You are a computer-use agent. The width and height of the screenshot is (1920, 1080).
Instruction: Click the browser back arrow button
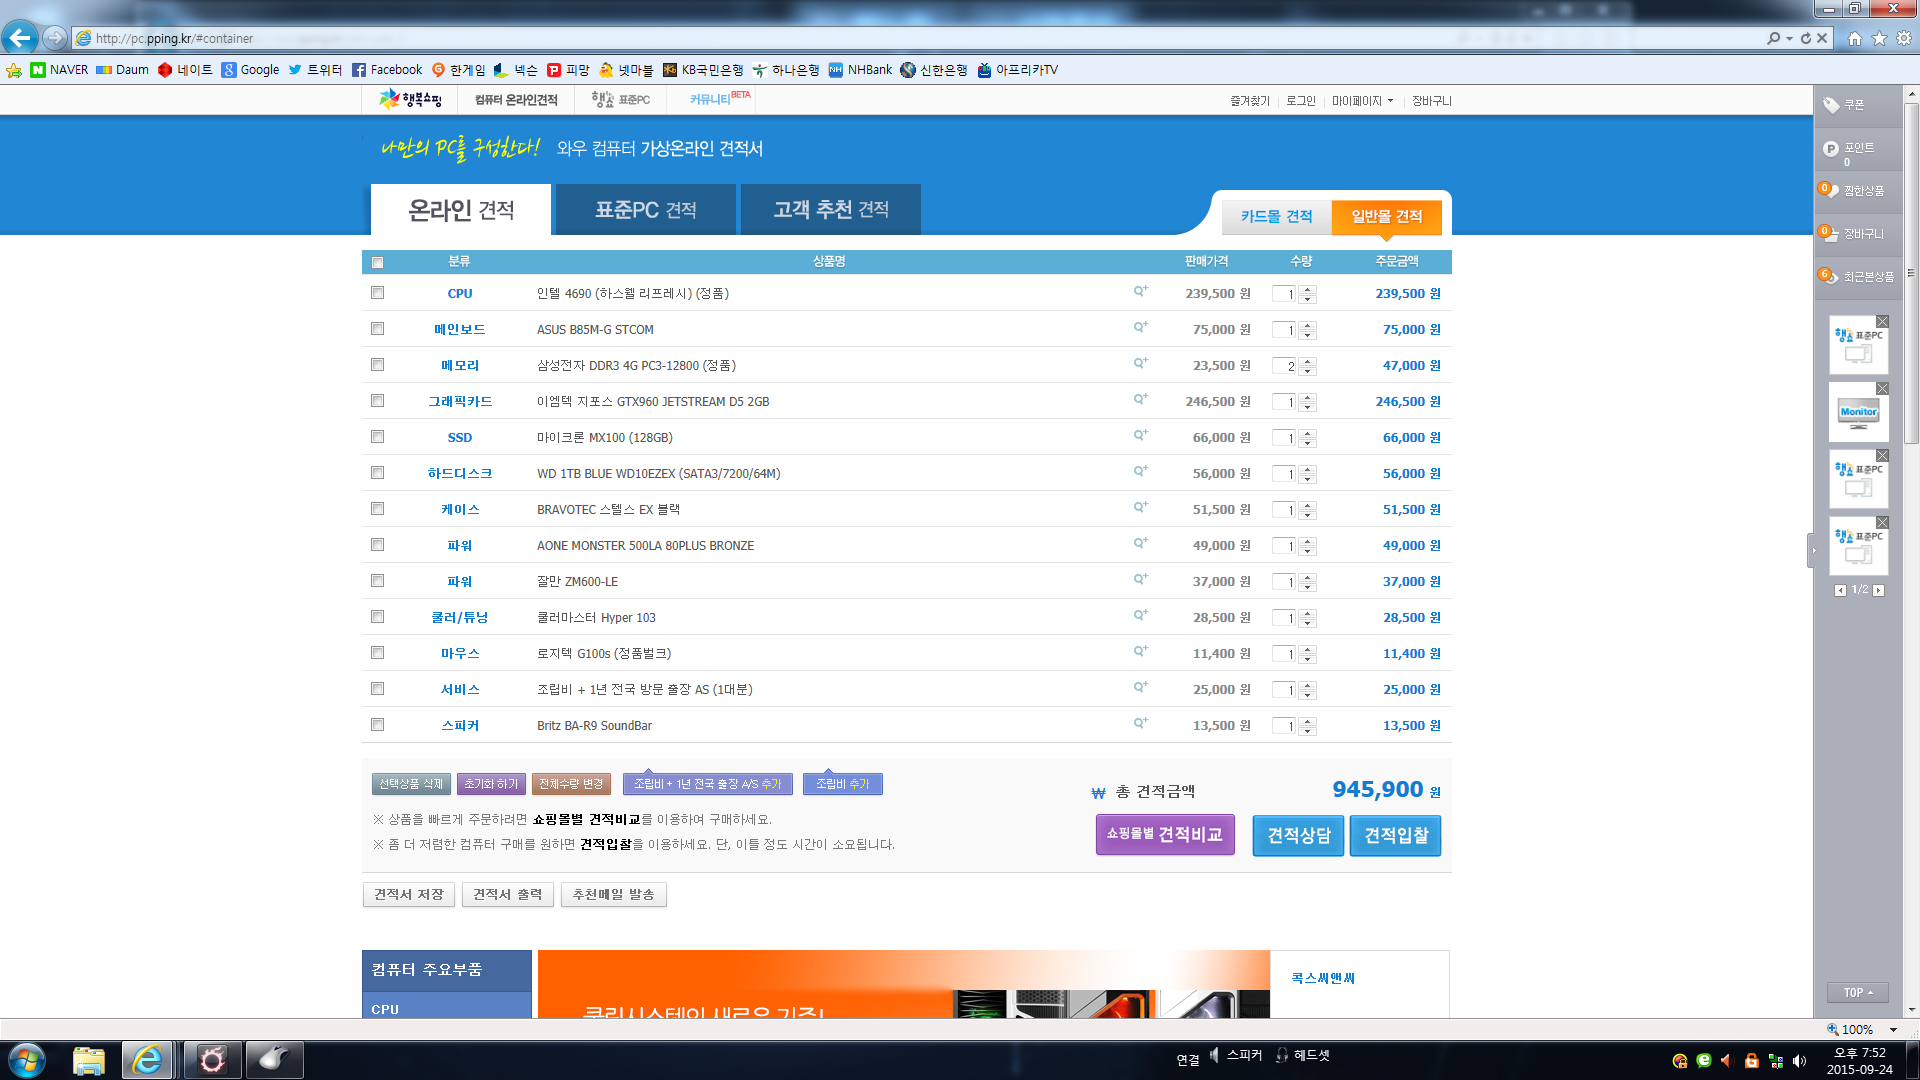(x=20, y=38)
